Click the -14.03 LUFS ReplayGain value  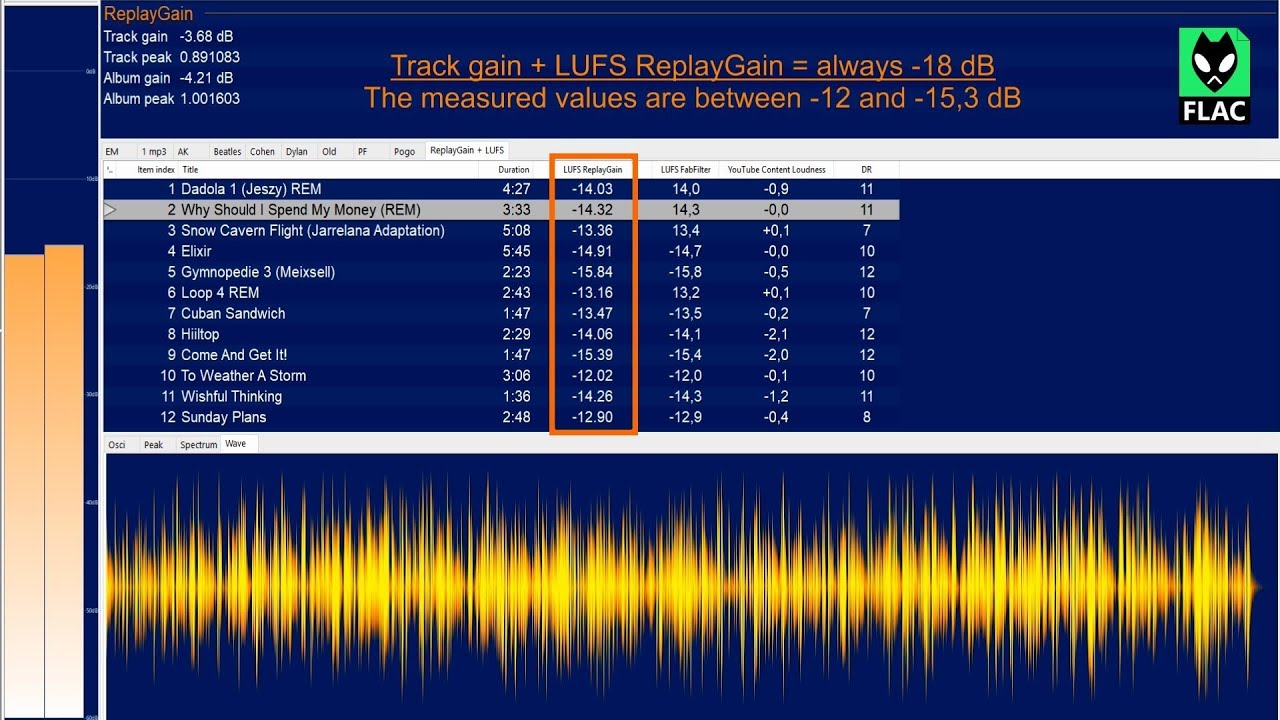click(592, 189)
